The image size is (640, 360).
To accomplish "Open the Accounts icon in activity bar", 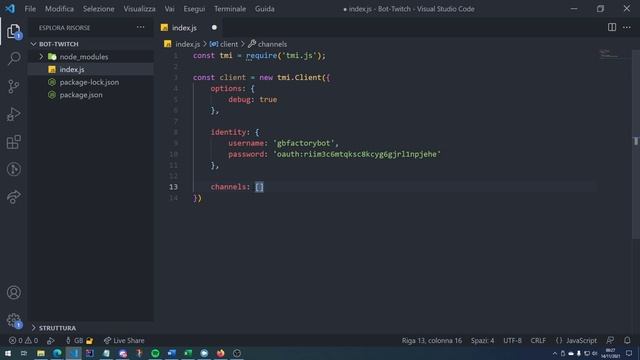I will 13,292.
